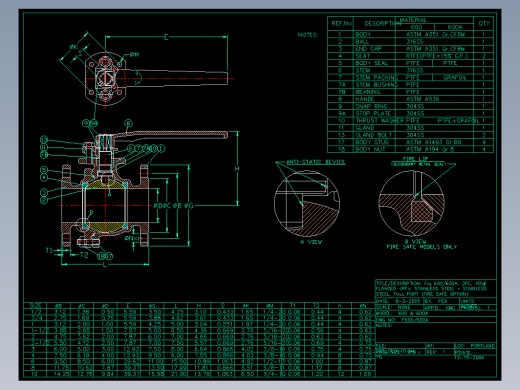This screenshot has height=390, width=520.
Task: Select the 'BALL' description in parts list
Action: pyautogui.click(x=362, y=41)
